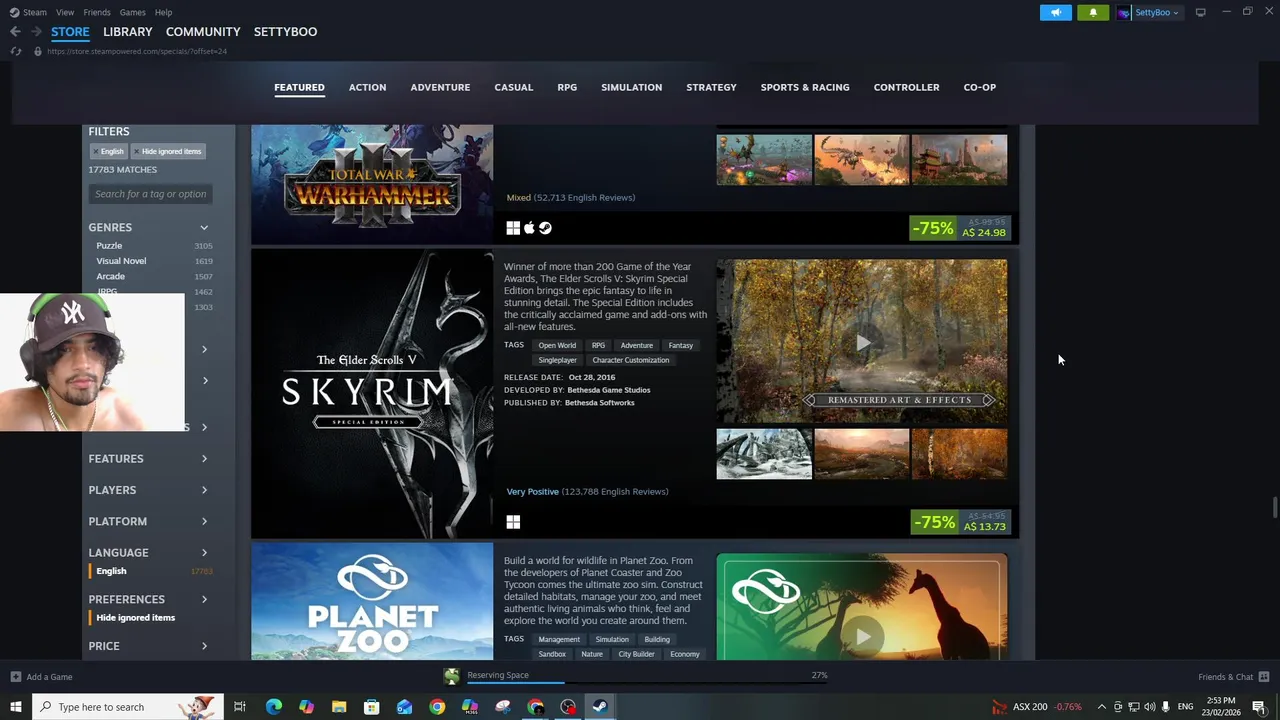The height and width of the screenshot is (720, 1280).
Task: Open Copilot from the taskbar
Action: (x=306, y=707)
